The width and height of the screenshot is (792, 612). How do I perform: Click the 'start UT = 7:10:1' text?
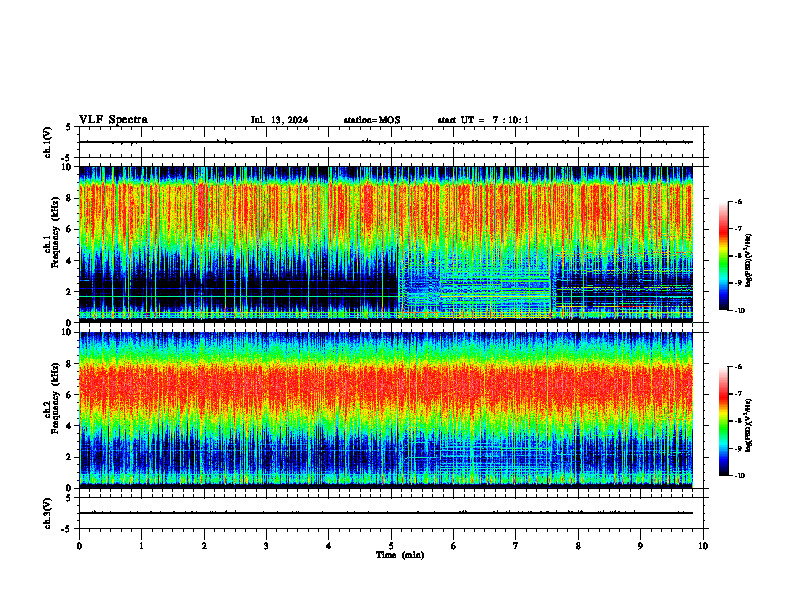[x=483, y=120]
